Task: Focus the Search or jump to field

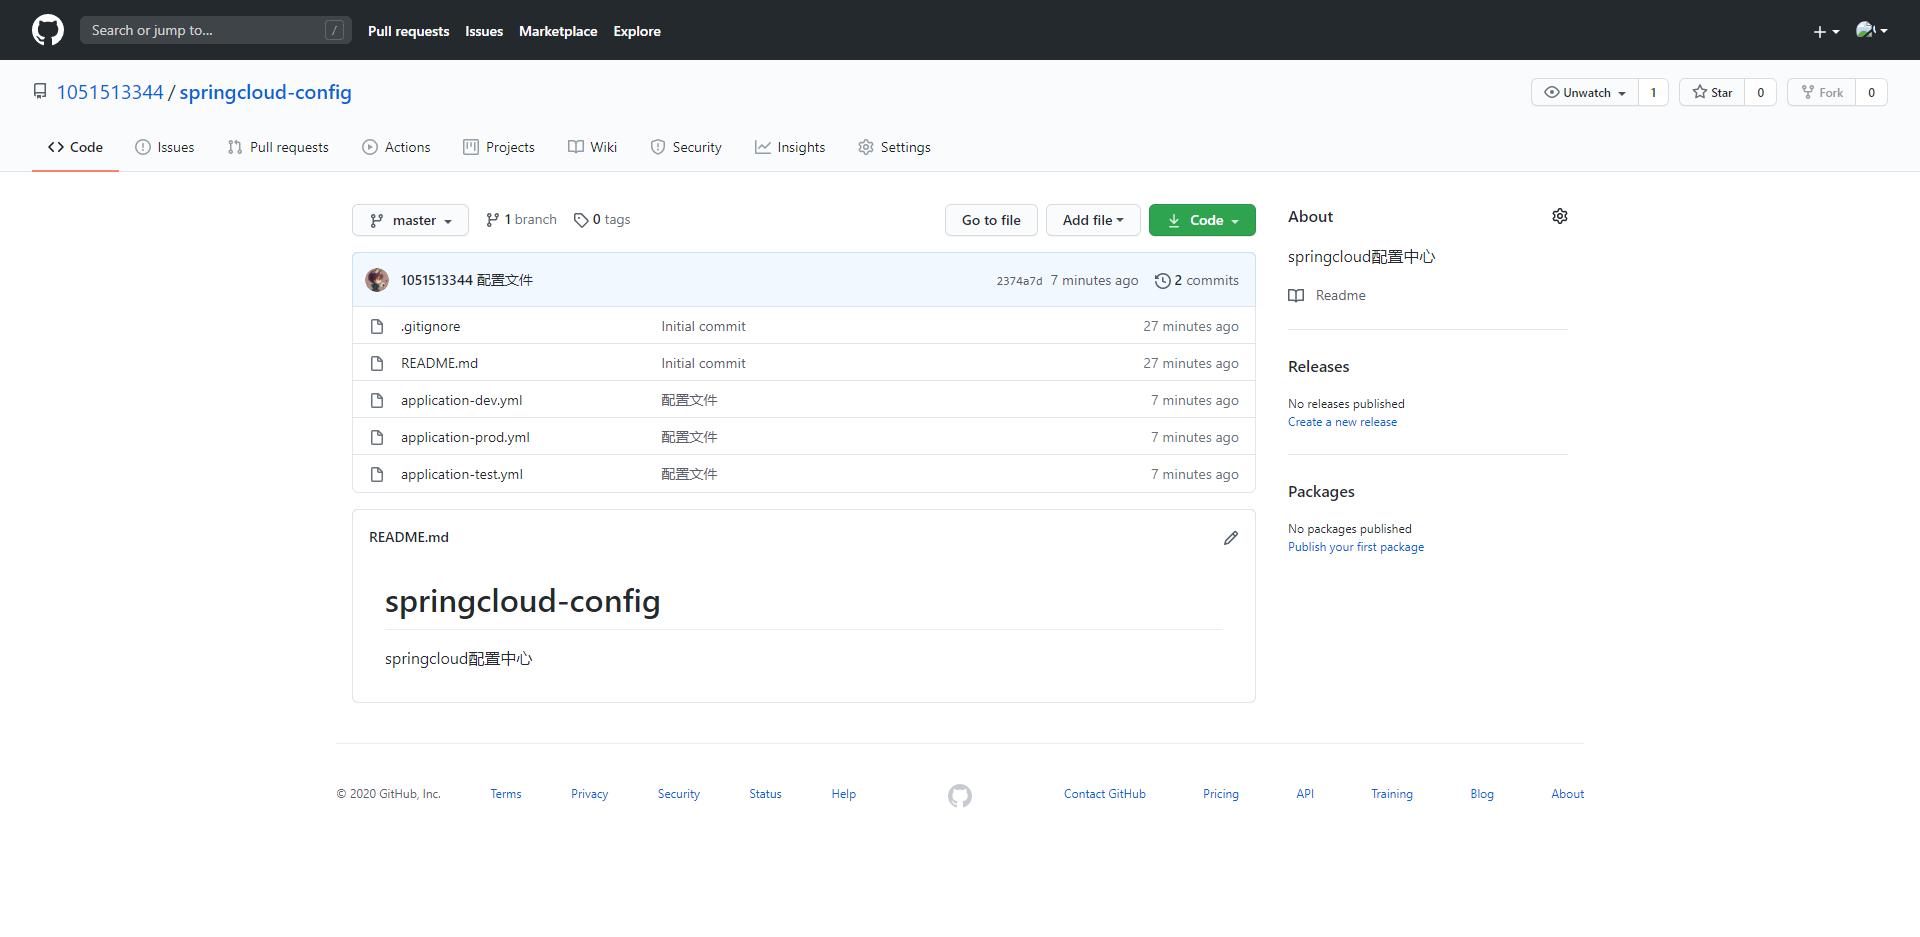Action: [216, 30]
